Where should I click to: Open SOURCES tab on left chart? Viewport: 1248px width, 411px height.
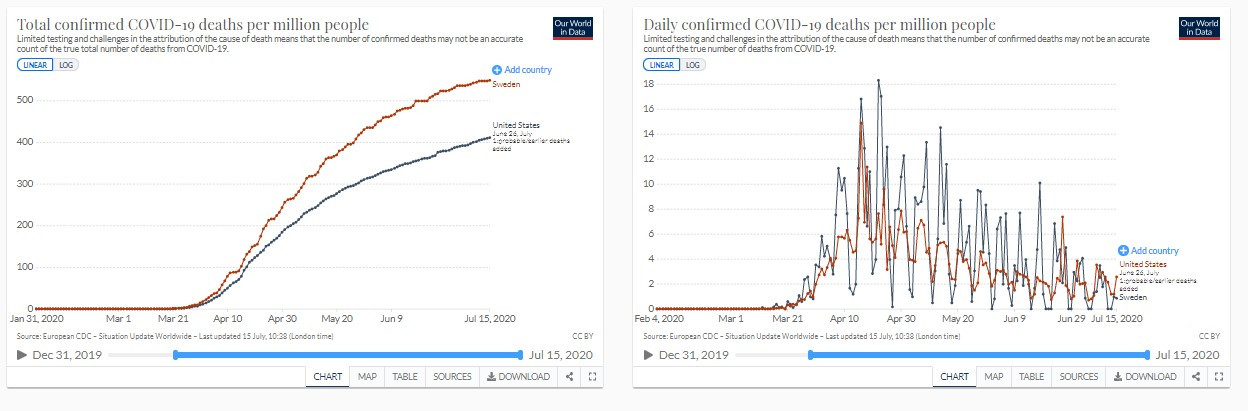click(452, 377)
